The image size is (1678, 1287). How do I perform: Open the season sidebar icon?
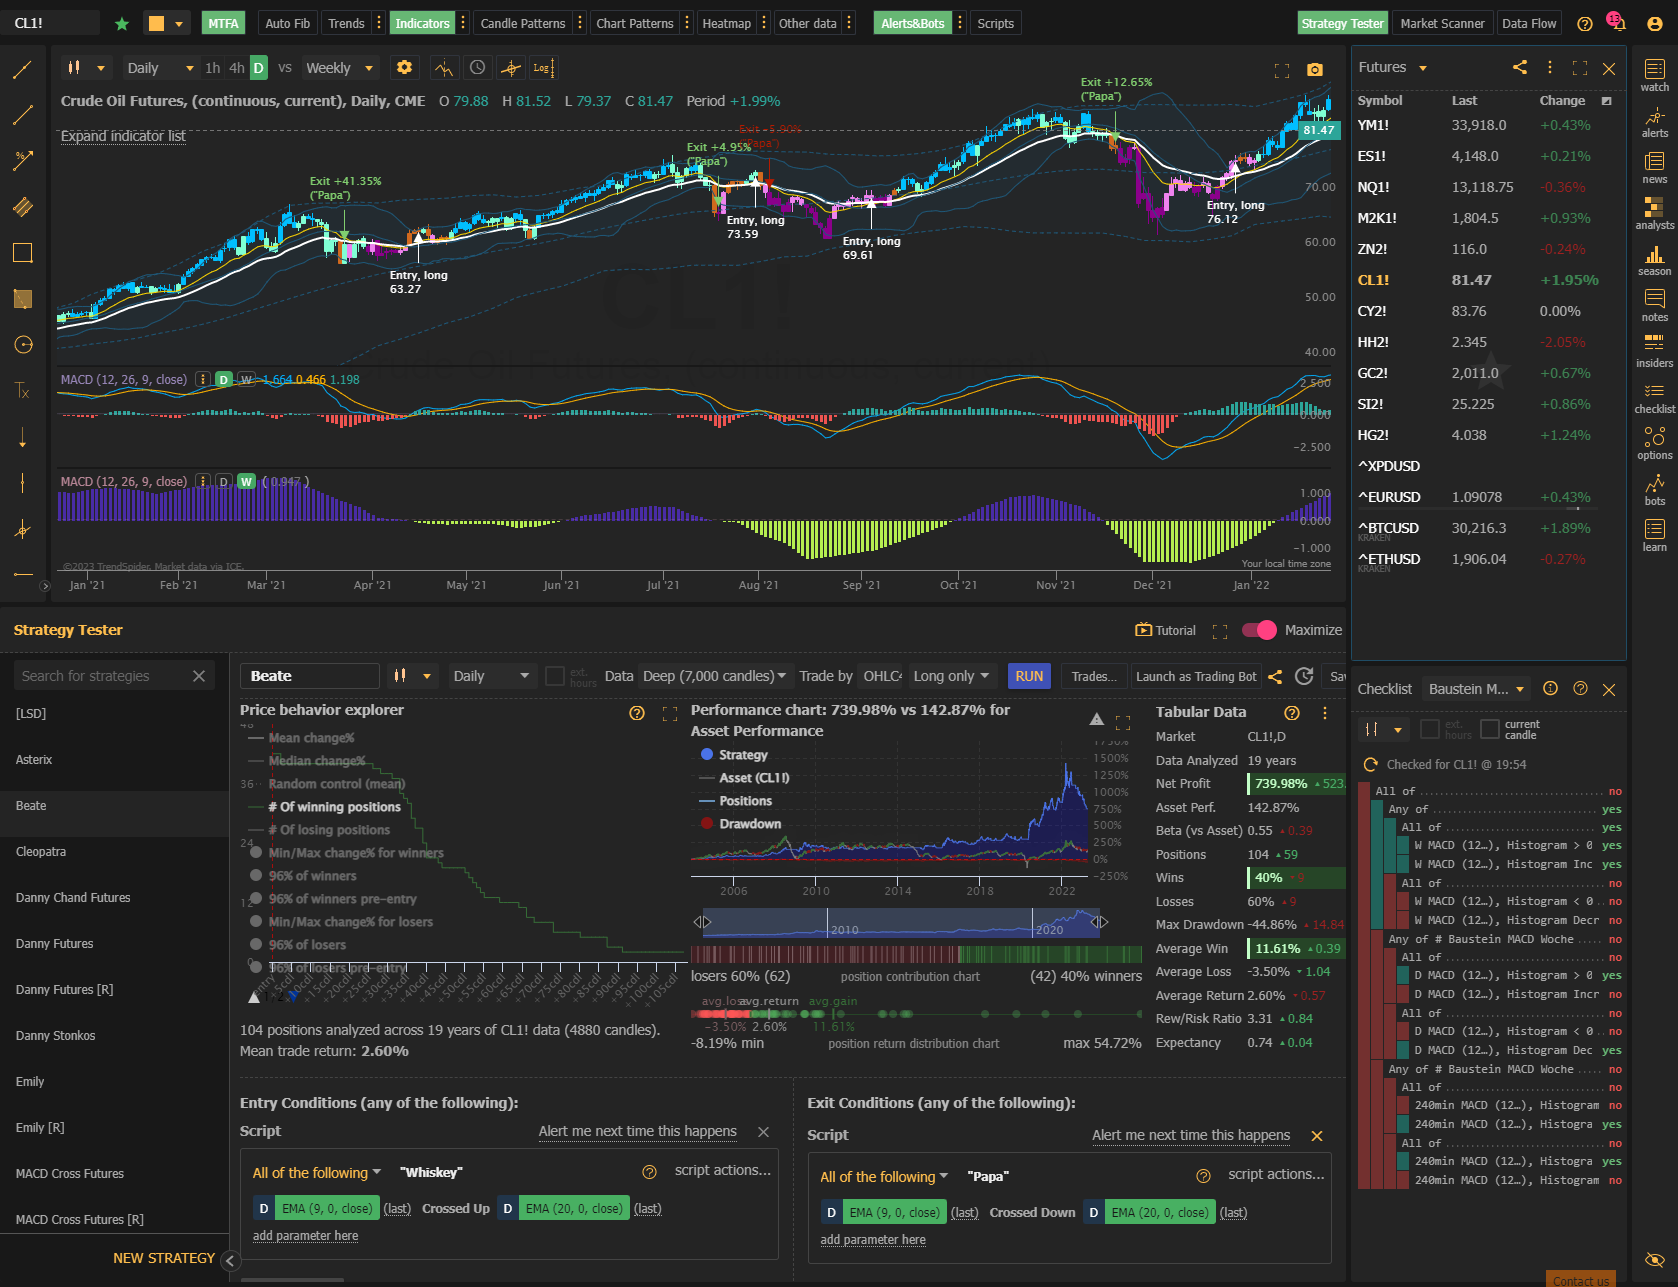pos(1654,261)
